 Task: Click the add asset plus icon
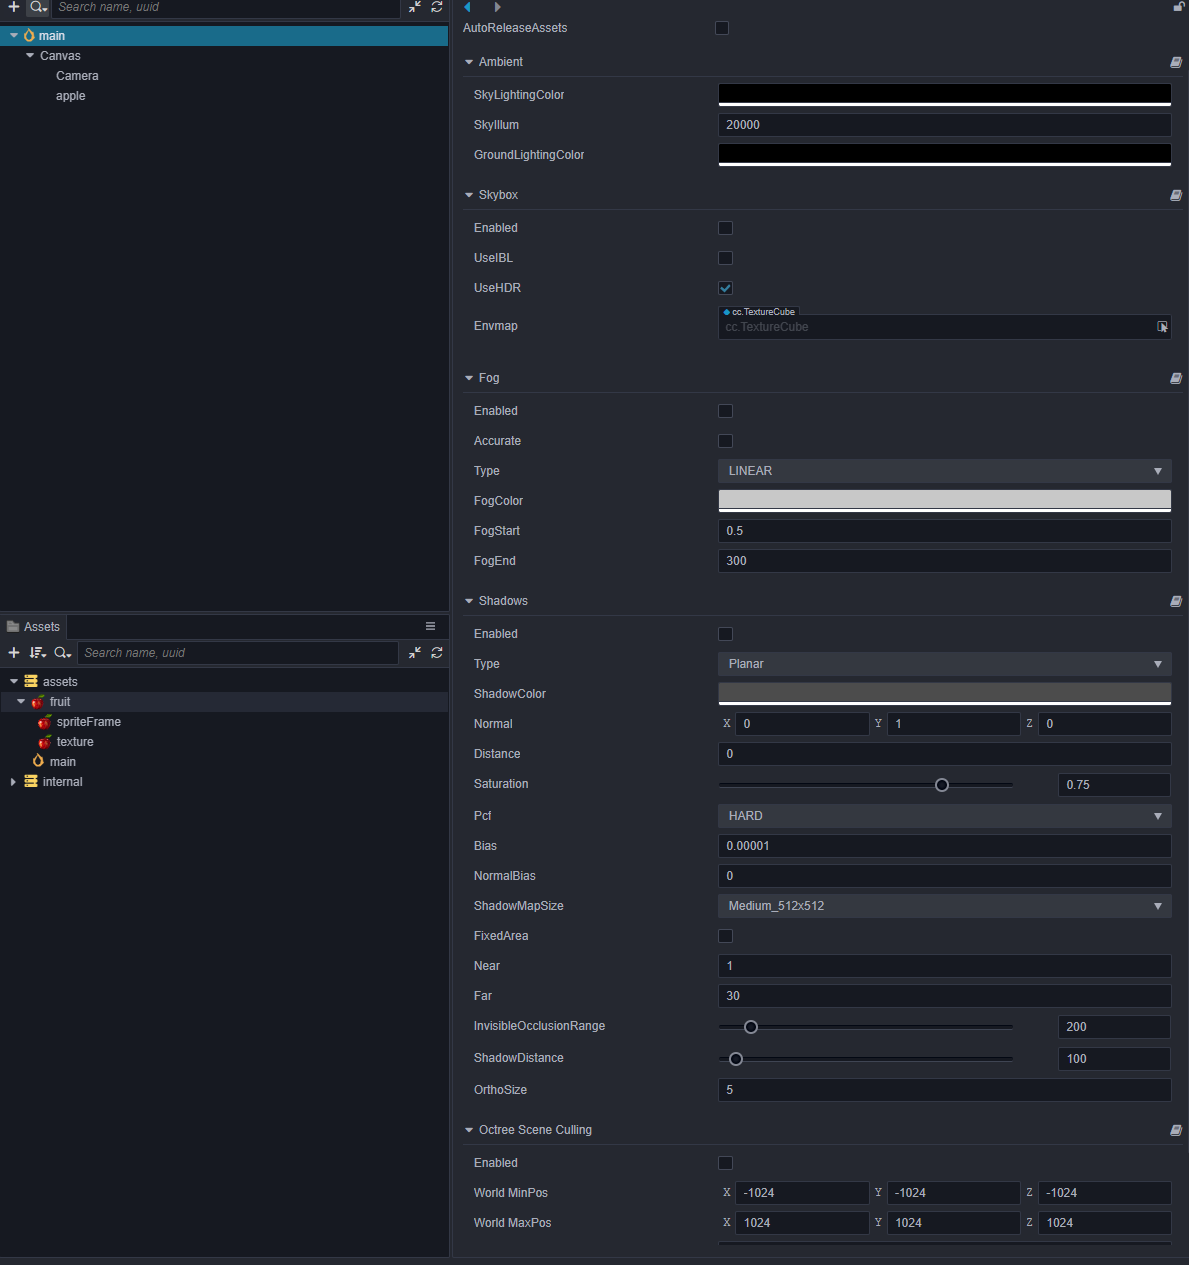(x=14, y=653)
